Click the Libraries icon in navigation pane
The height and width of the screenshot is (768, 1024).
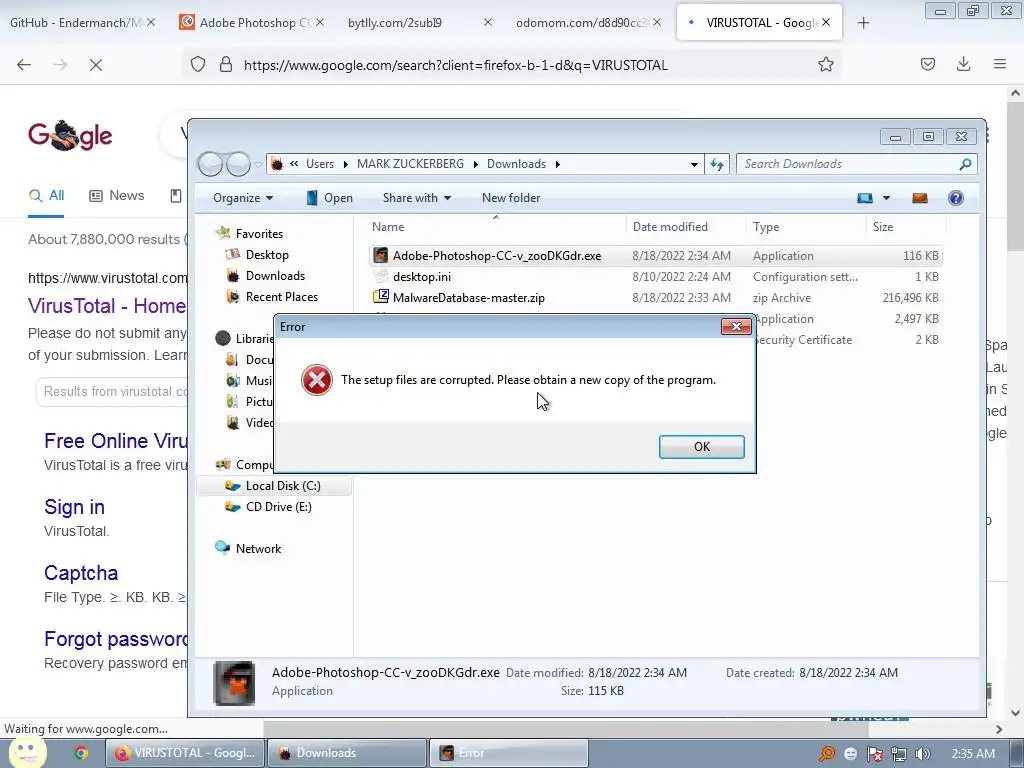click(223, 338)
